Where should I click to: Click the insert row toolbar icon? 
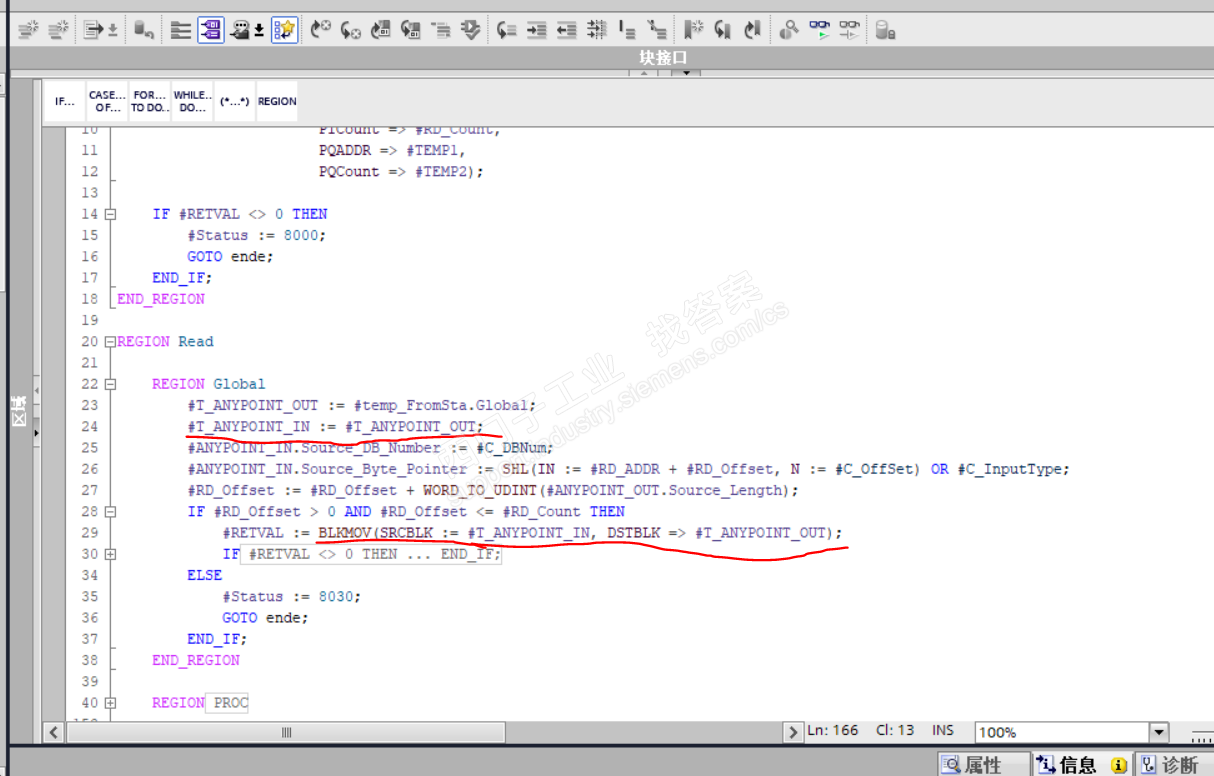[27, 30]
